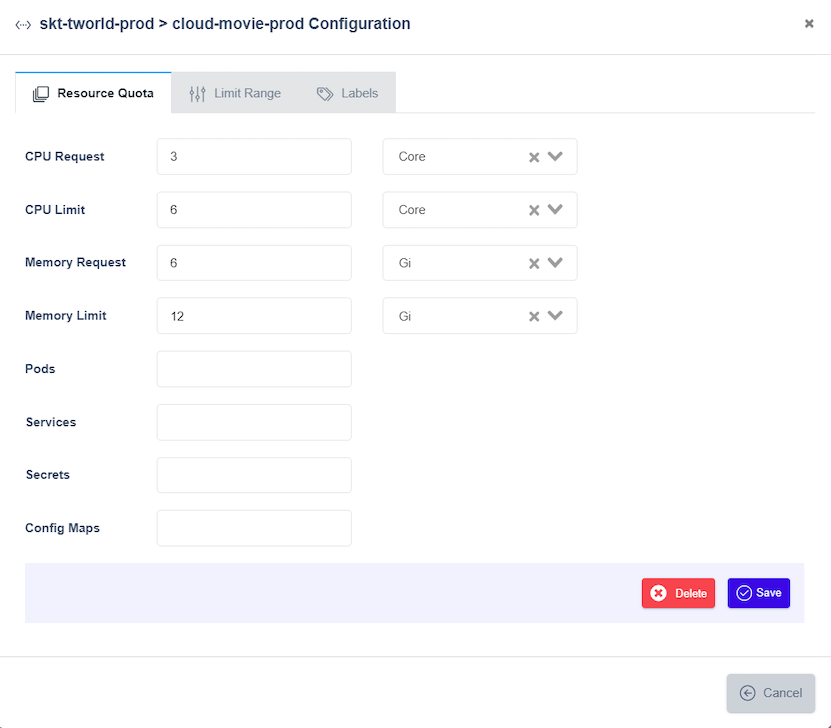Open the Memory Request Gi unit selector
Viewport: 831px width, 728px height.
(x=480, y=263)
